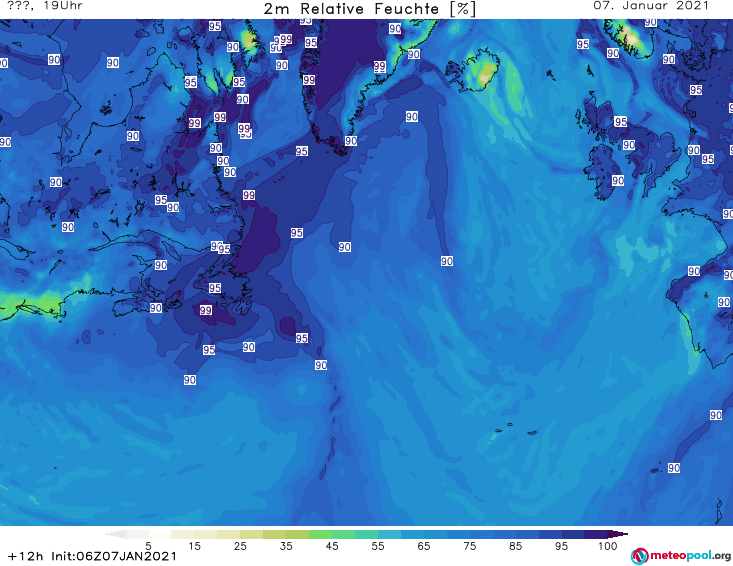Screen dimensions: 733x566
Task: Click the '25' value on the colour scale
Action: point(240,546)
